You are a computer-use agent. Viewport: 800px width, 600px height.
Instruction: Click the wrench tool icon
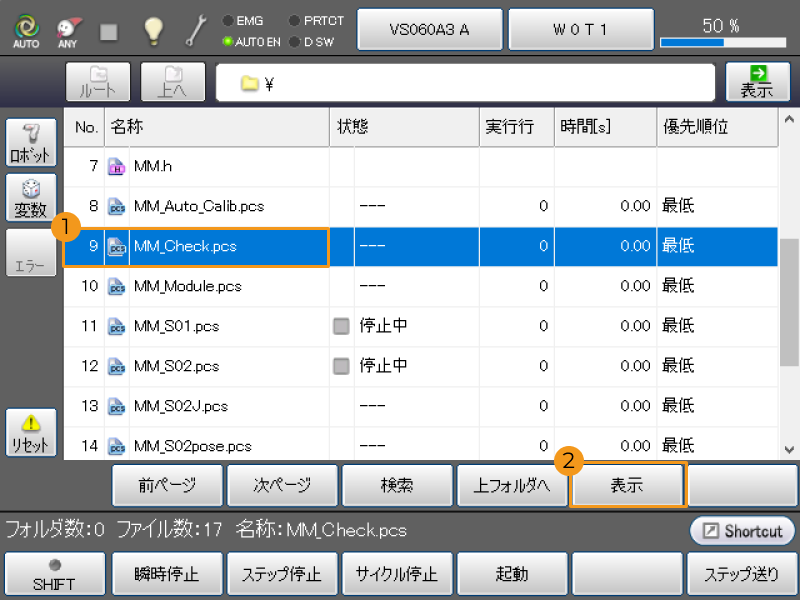(195, 32)
